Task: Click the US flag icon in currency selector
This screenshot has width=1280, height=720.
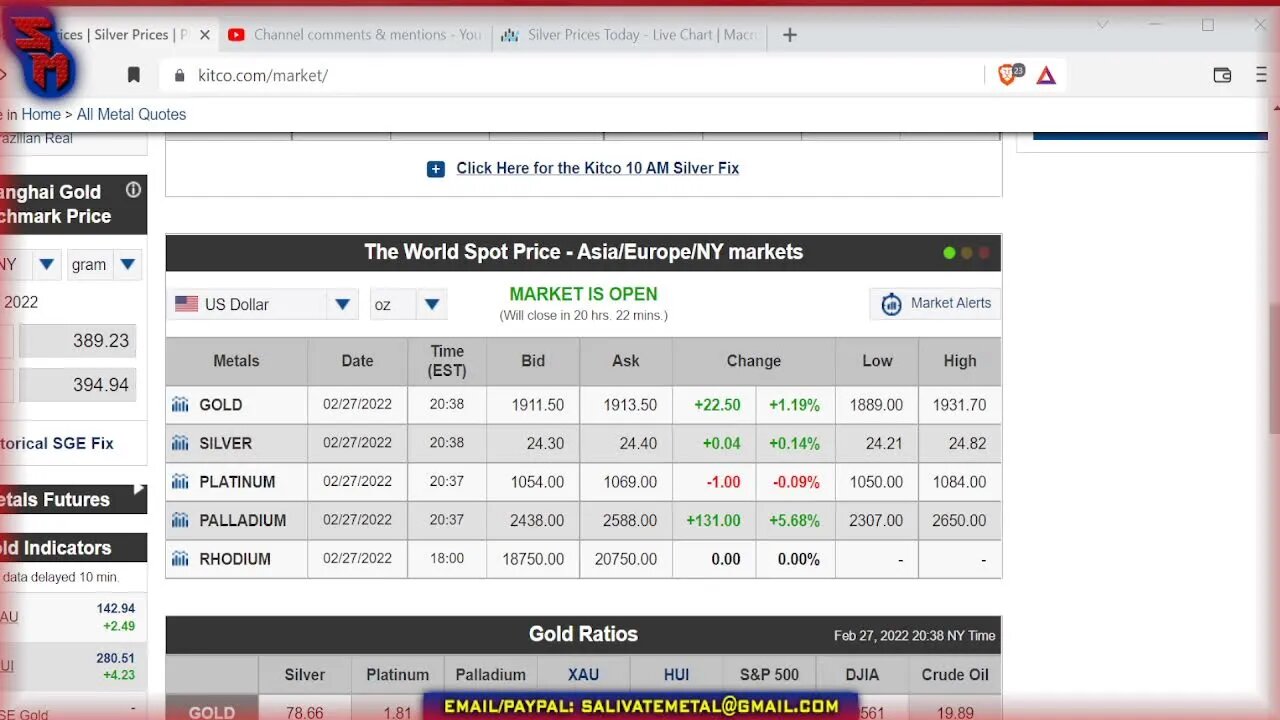Action: point(186,304)
